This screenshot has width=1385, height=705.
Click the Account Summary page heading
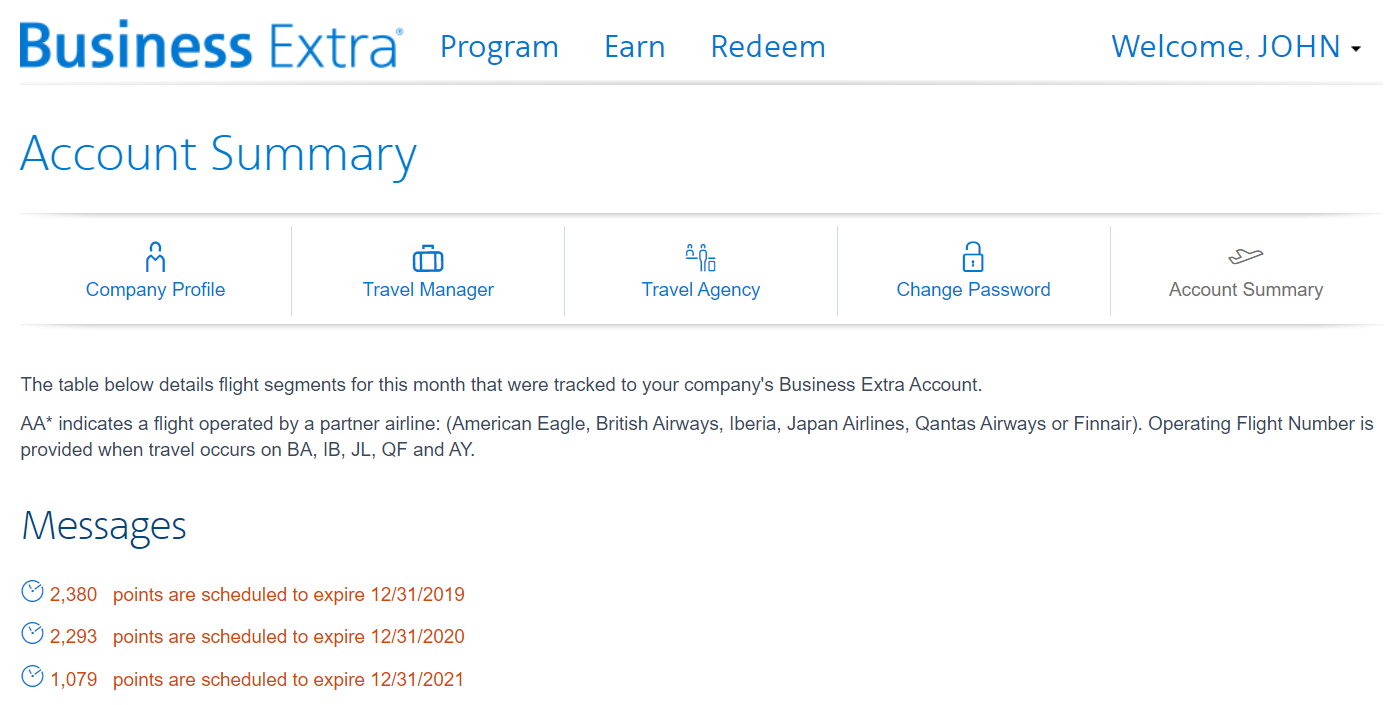(x=219, y=155)
